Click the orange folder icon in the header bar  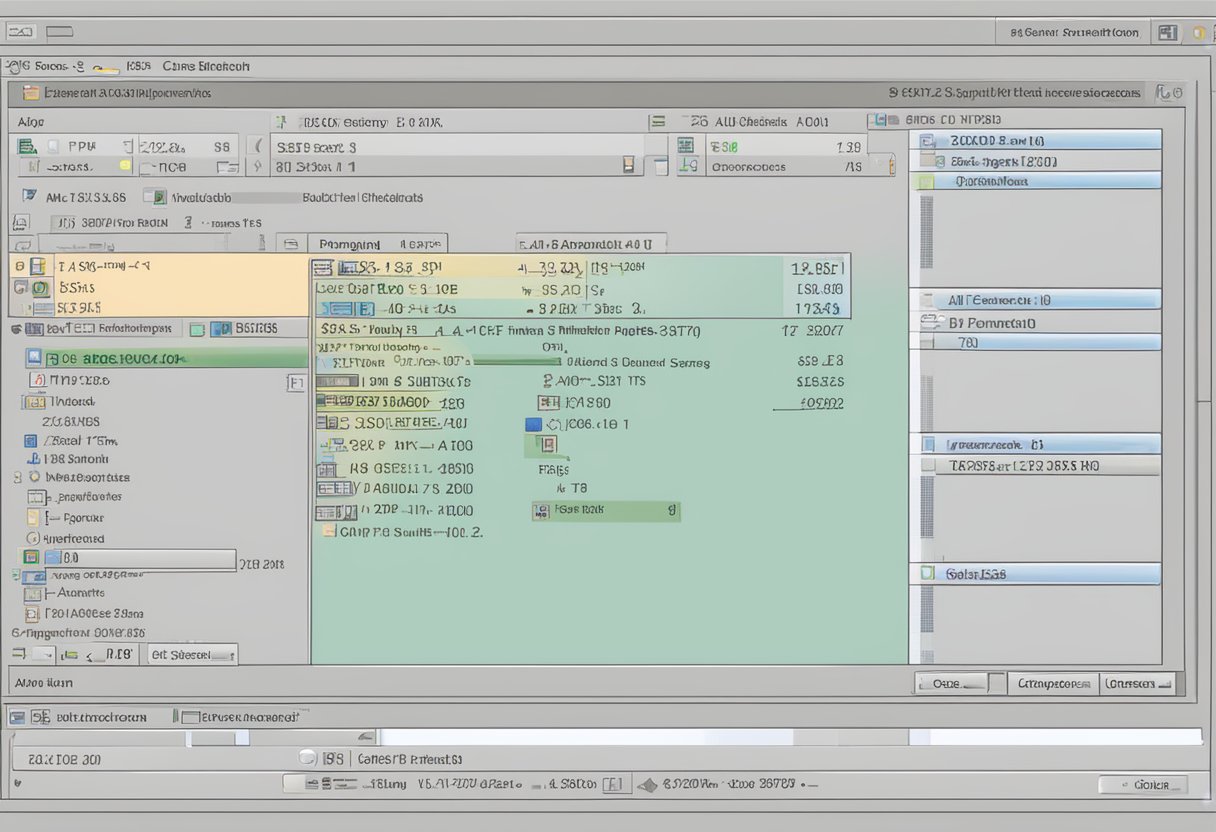point(31,93)
